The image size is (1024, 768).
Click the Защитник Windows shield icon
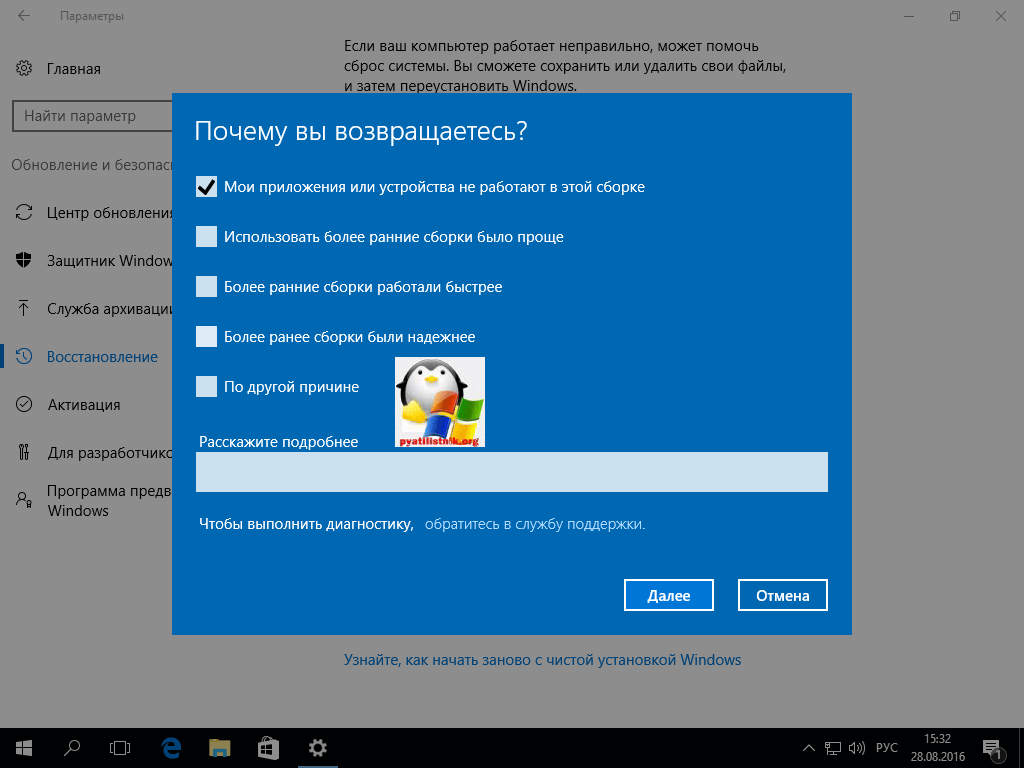24,261
